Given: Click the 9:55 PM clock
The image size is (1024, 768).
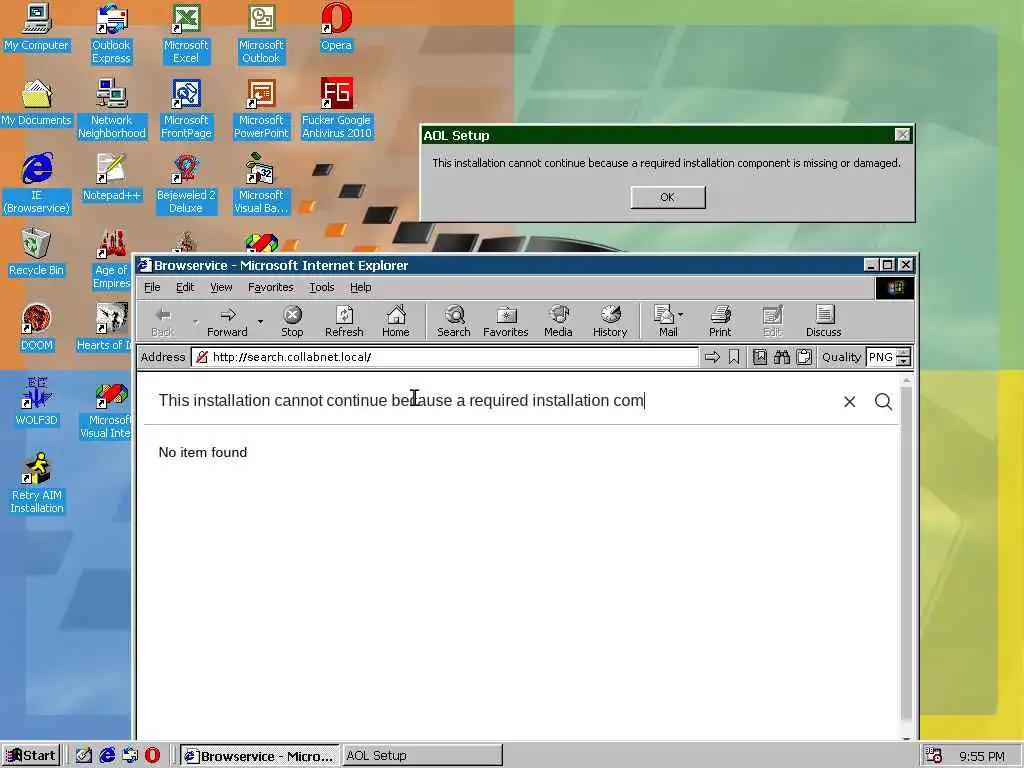Looking at the screenshot, I should click(982, 756).
